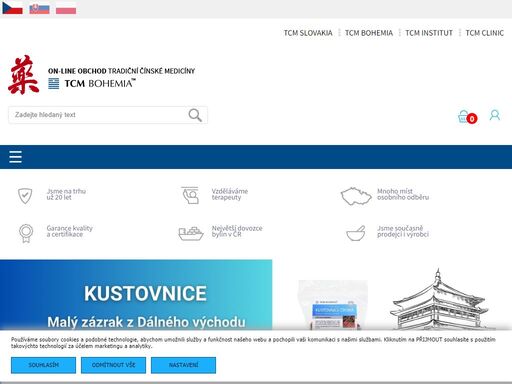The height and width of the screenshot is (384, 512).
Task: Open cookie NASTAVENÍ button
Action: point(183,365)
